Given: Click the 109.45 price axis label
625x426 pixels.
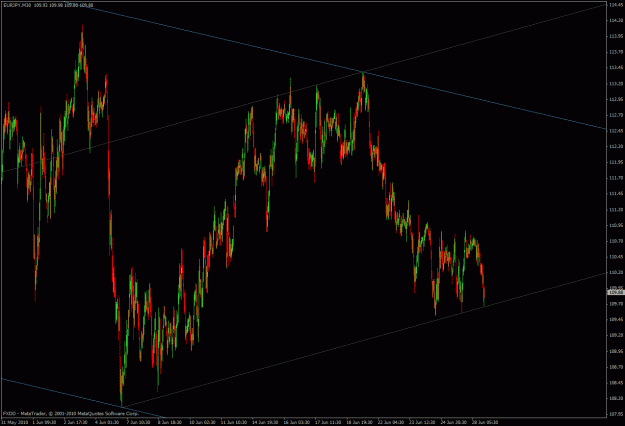Looking at the screenshot, I should coord(616,320).
